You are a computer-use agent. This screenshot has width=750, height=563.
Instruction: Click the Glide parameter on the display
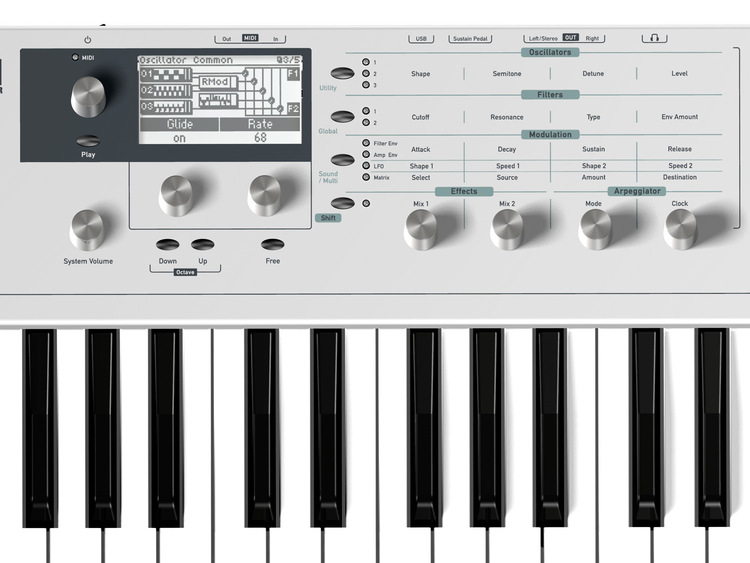179,124
